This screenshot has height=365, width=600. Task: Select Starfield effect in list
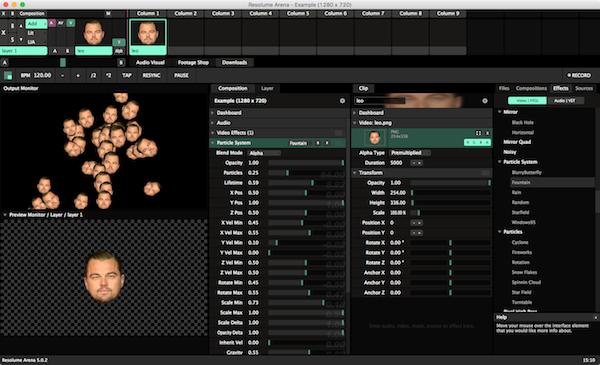click(520, 212)
